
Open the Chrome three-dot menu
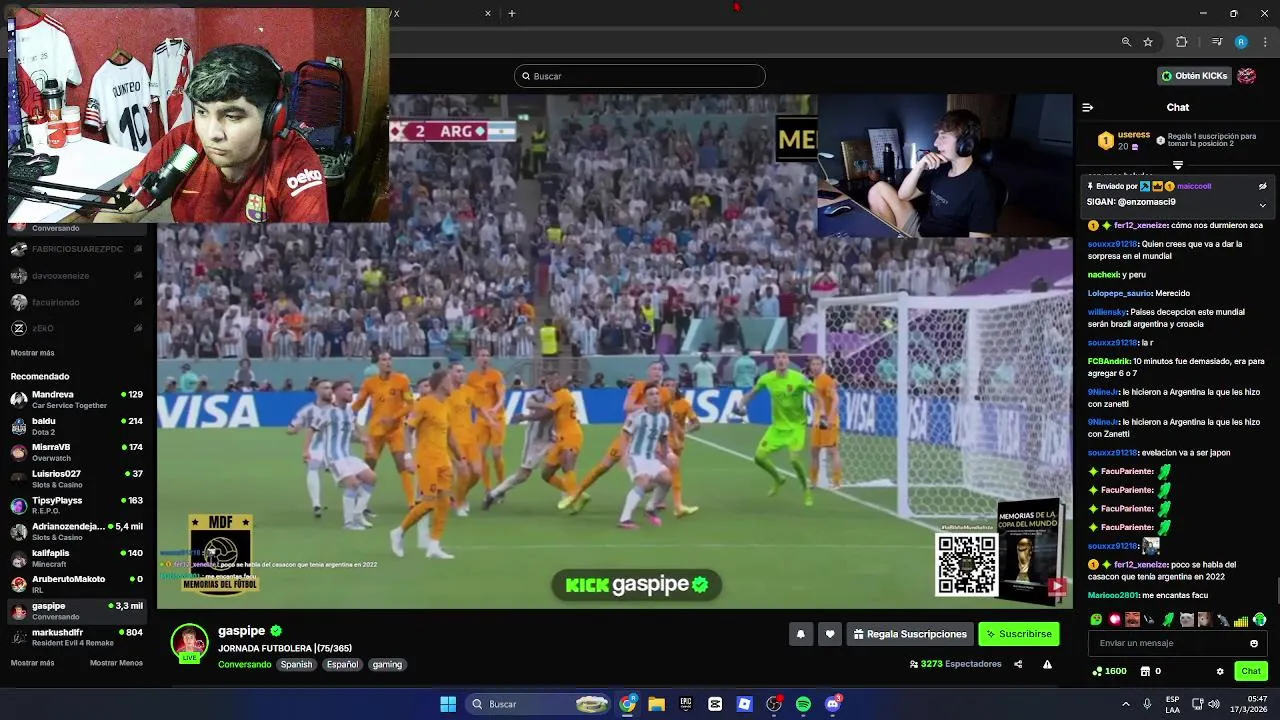pyautogui.click(x=1265, y=42)
